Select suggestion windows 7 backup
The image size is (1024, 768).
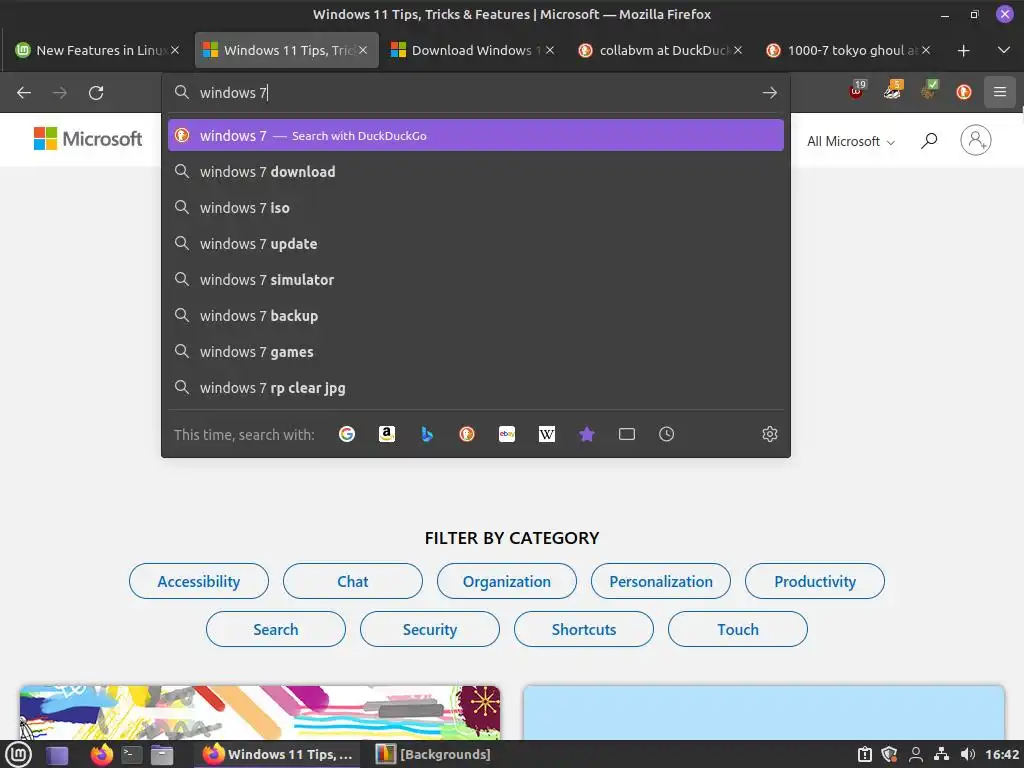475,315
